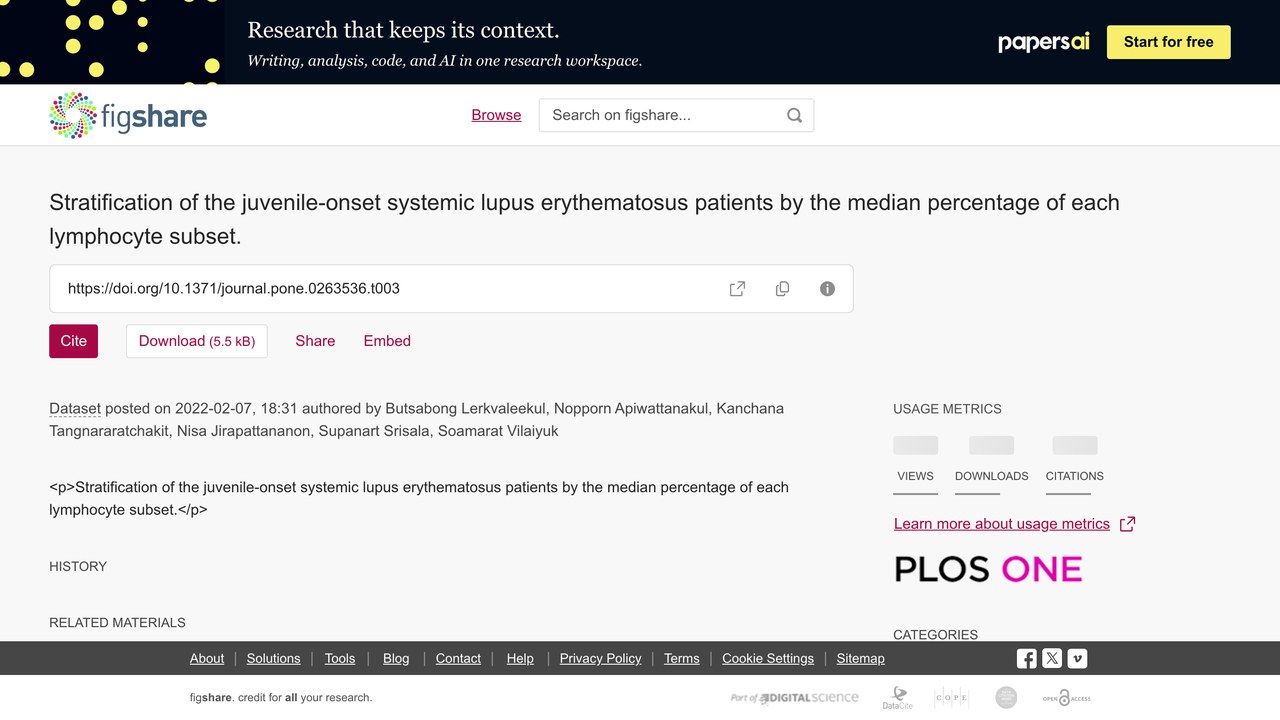Viewport: 1280px width, 720px height.
Task: Click the Cite button
Action: (74, 341)
